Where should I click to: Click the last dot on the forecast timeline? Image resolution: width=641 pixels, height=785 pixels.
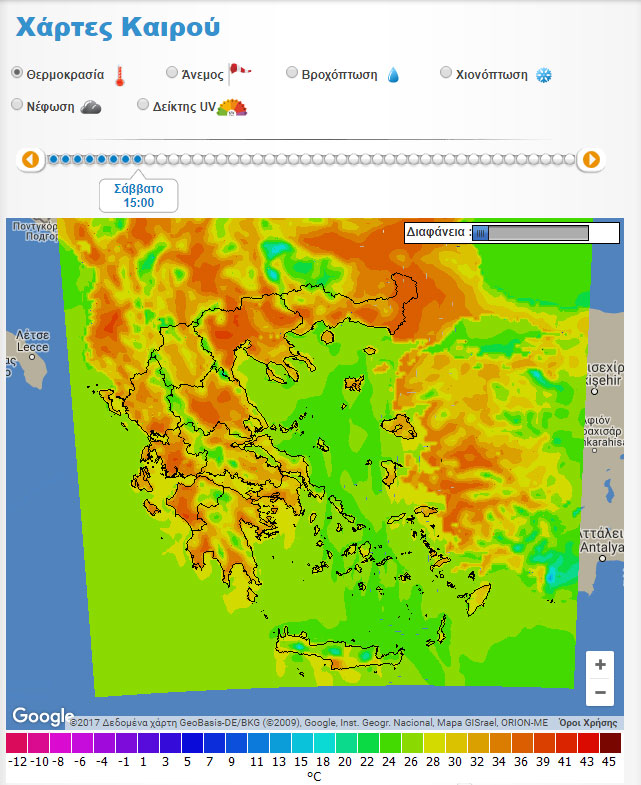[570, 159]
